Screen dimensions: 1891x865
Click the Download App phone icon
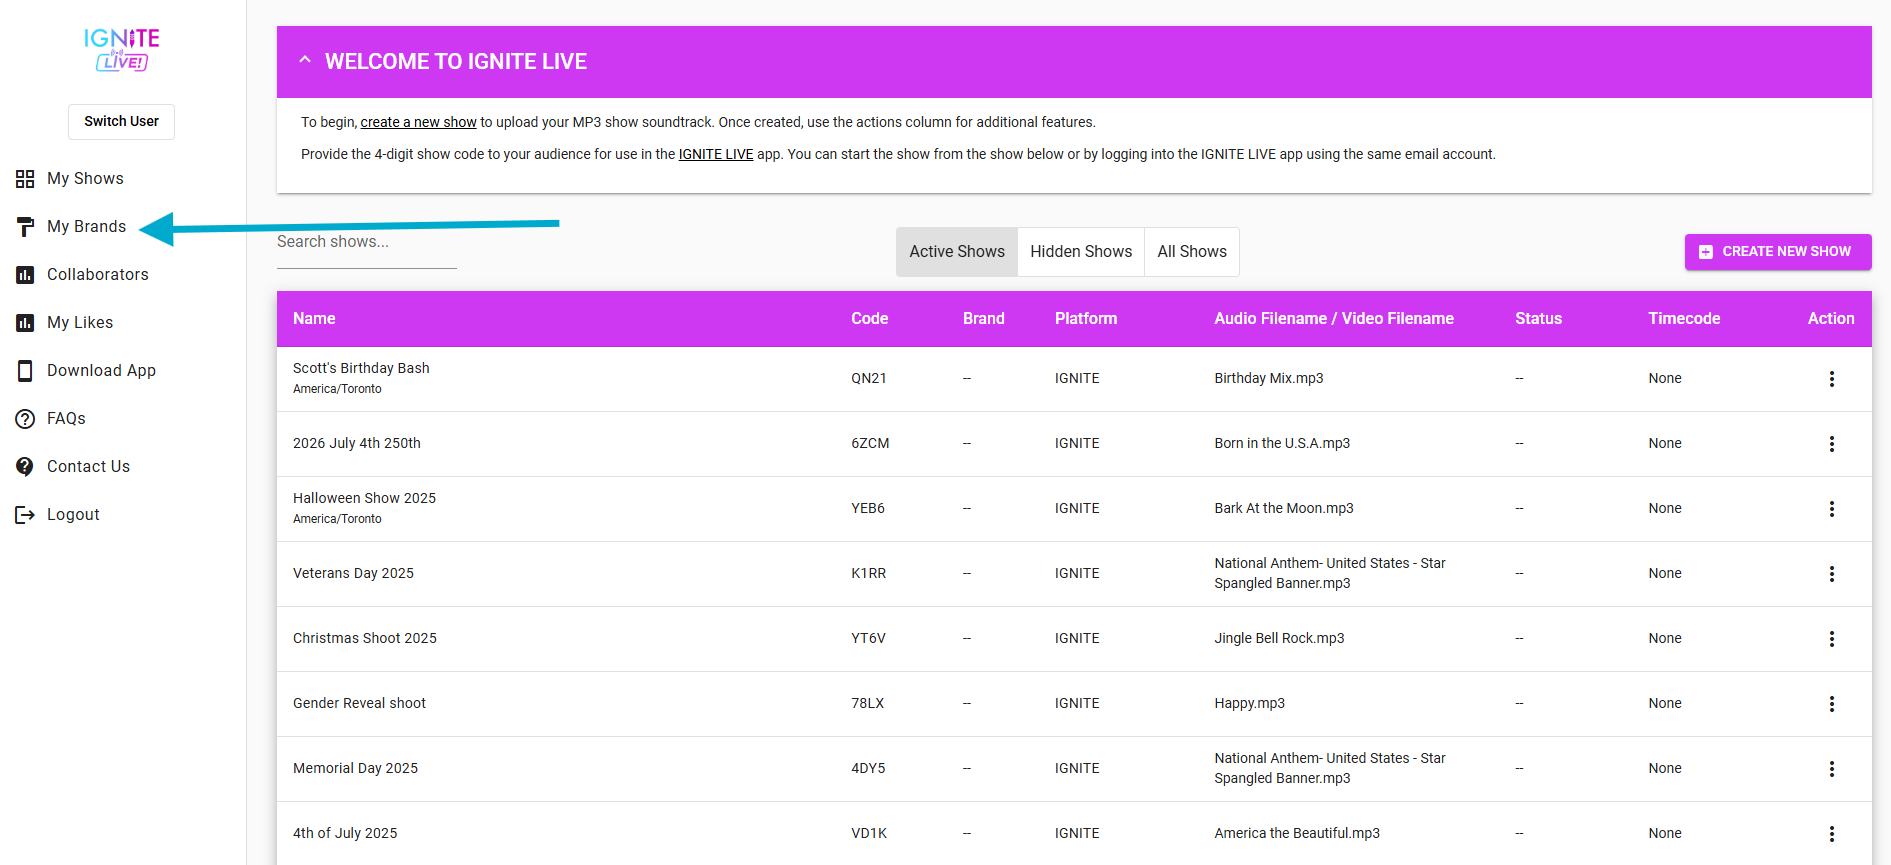click(25, 371)
